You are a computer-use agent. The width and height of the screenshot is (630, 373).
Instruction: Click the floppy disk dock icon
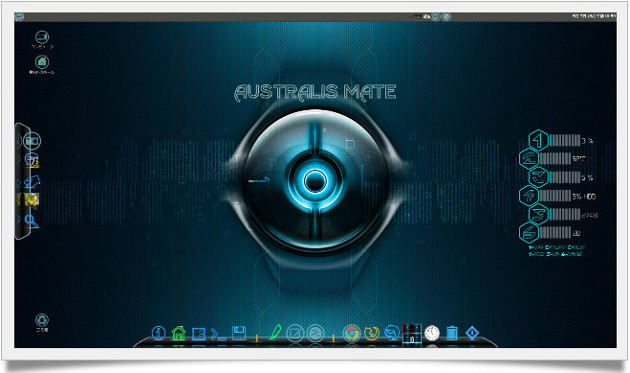click(x=239, y=333)
